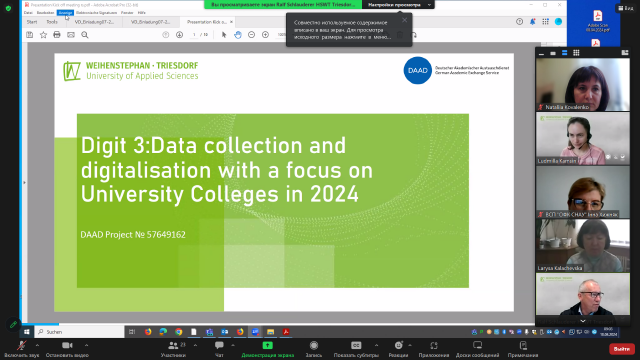
Task: Open the Настройки просмотра dropdown
Action: [x=398, y=4]
